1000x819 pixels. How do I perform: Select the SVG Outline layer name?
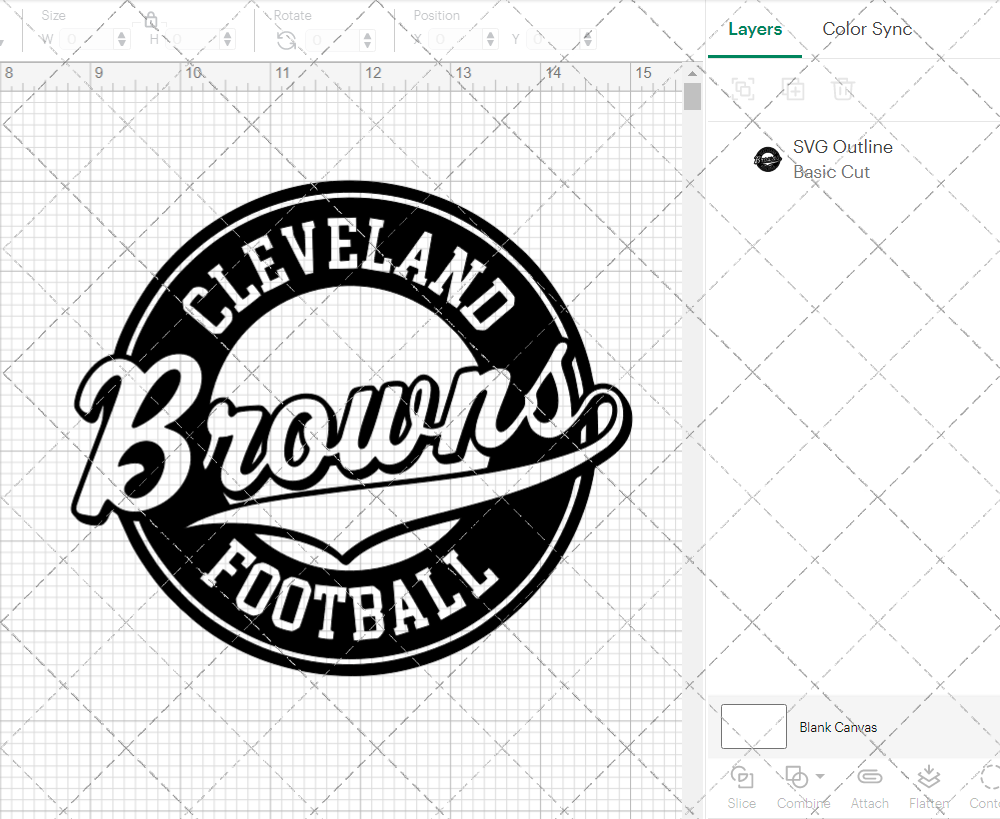[842, 147]
